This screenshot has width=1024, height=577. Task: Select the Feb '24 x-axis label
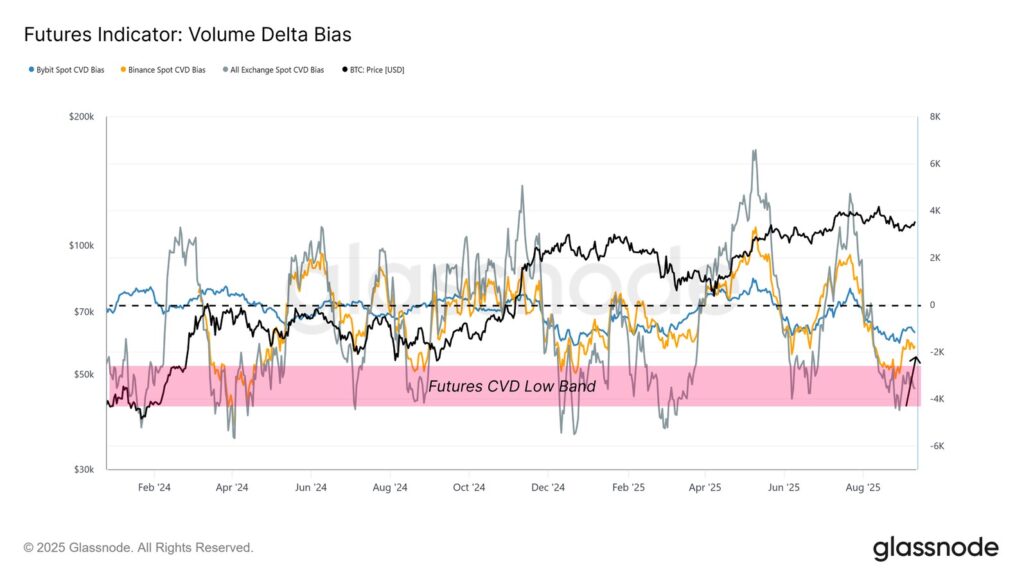tap(153, 488)
